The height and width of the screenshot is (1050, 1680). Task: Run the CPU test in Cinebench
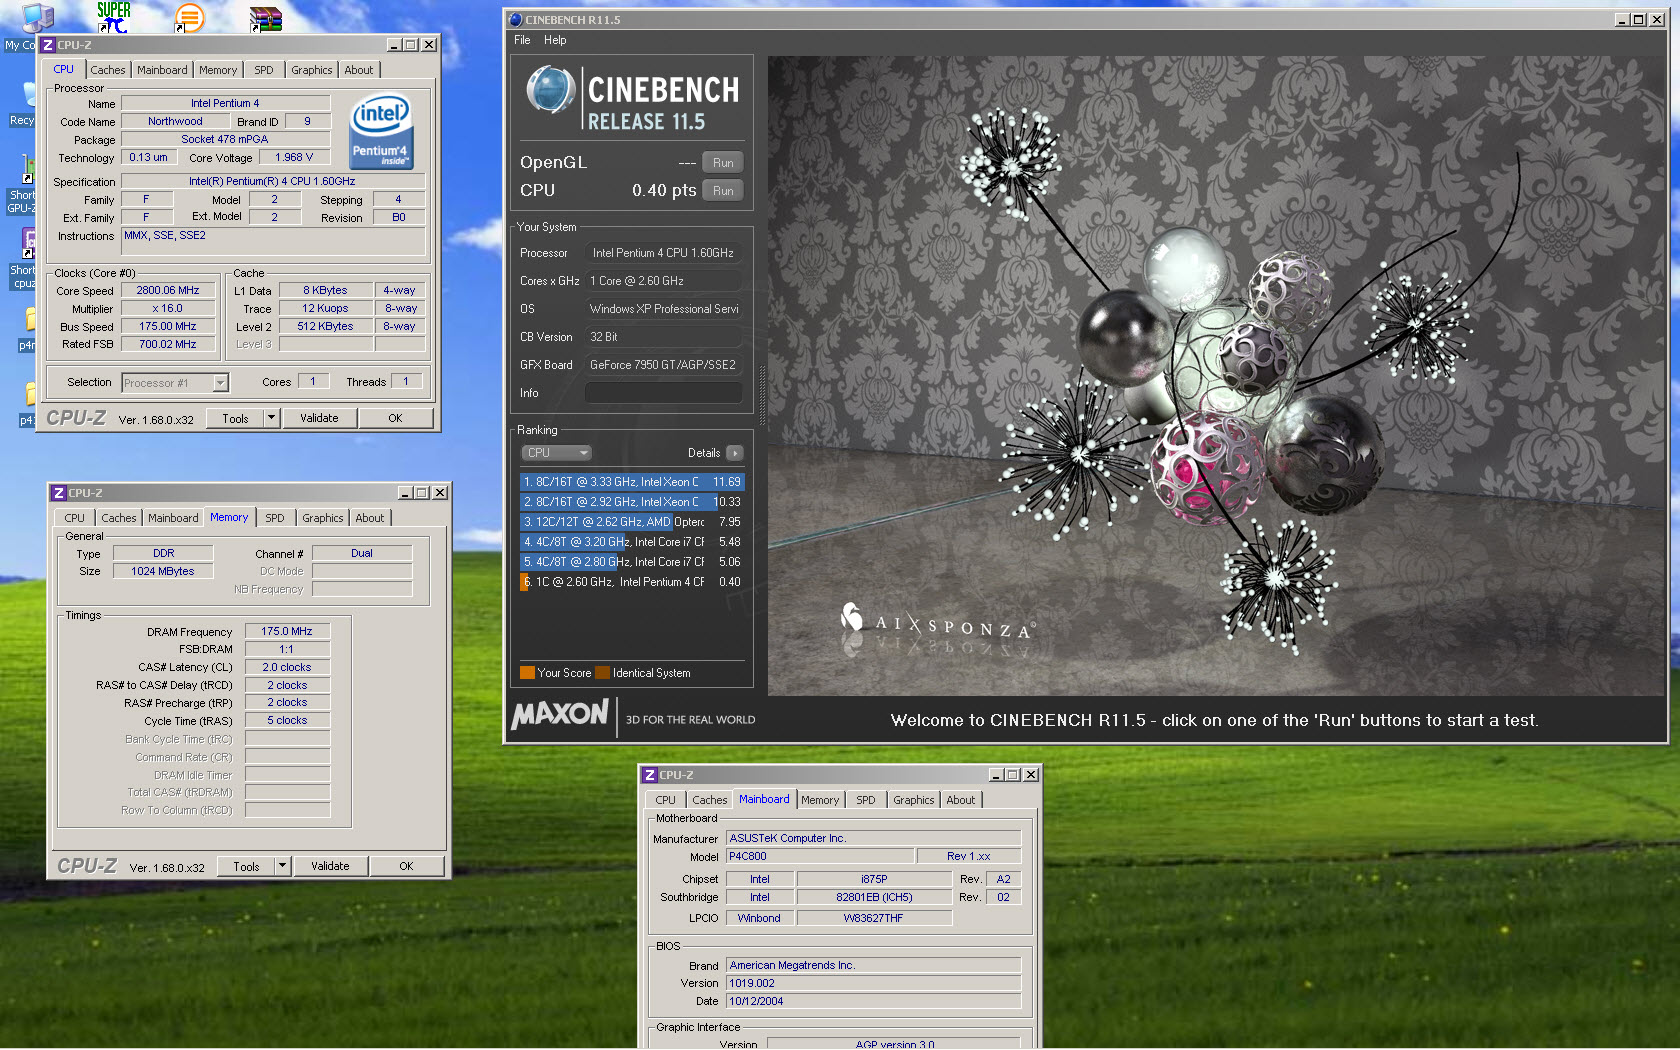(723, 191)
